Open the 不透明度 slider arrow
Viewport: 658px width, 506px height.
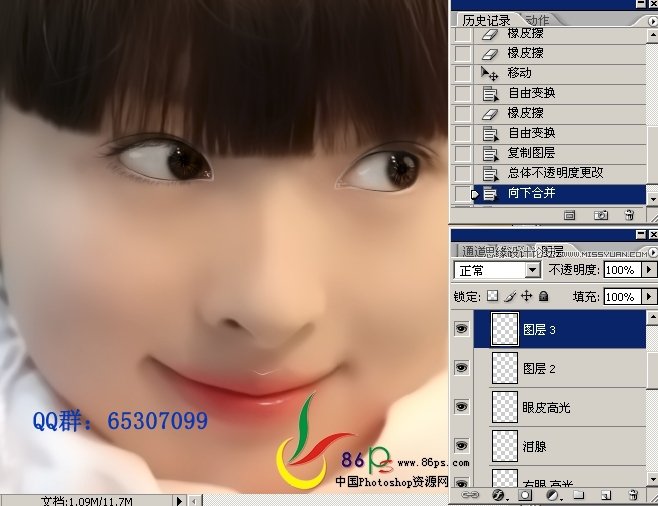(649, 270)
